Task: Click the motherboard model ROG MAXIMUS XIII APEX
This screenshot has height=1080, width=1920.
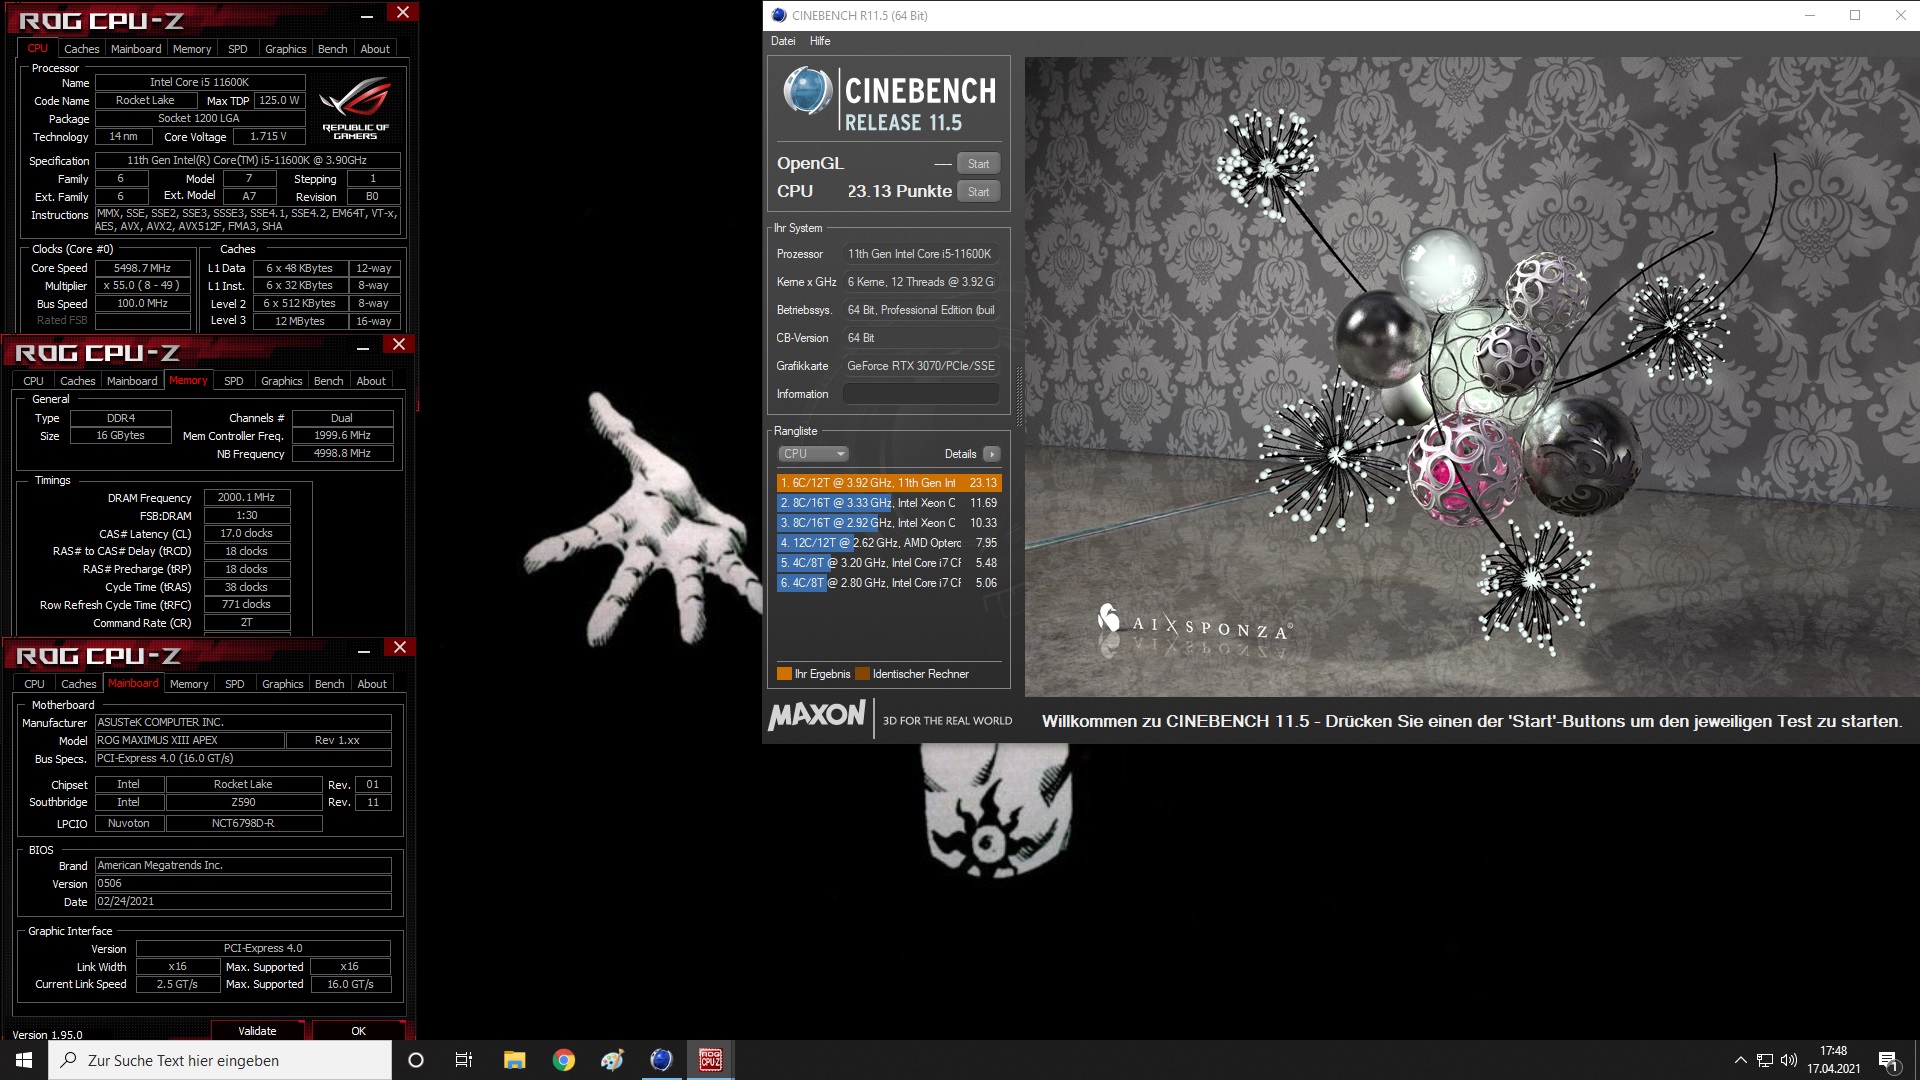Action: (189, 740)
